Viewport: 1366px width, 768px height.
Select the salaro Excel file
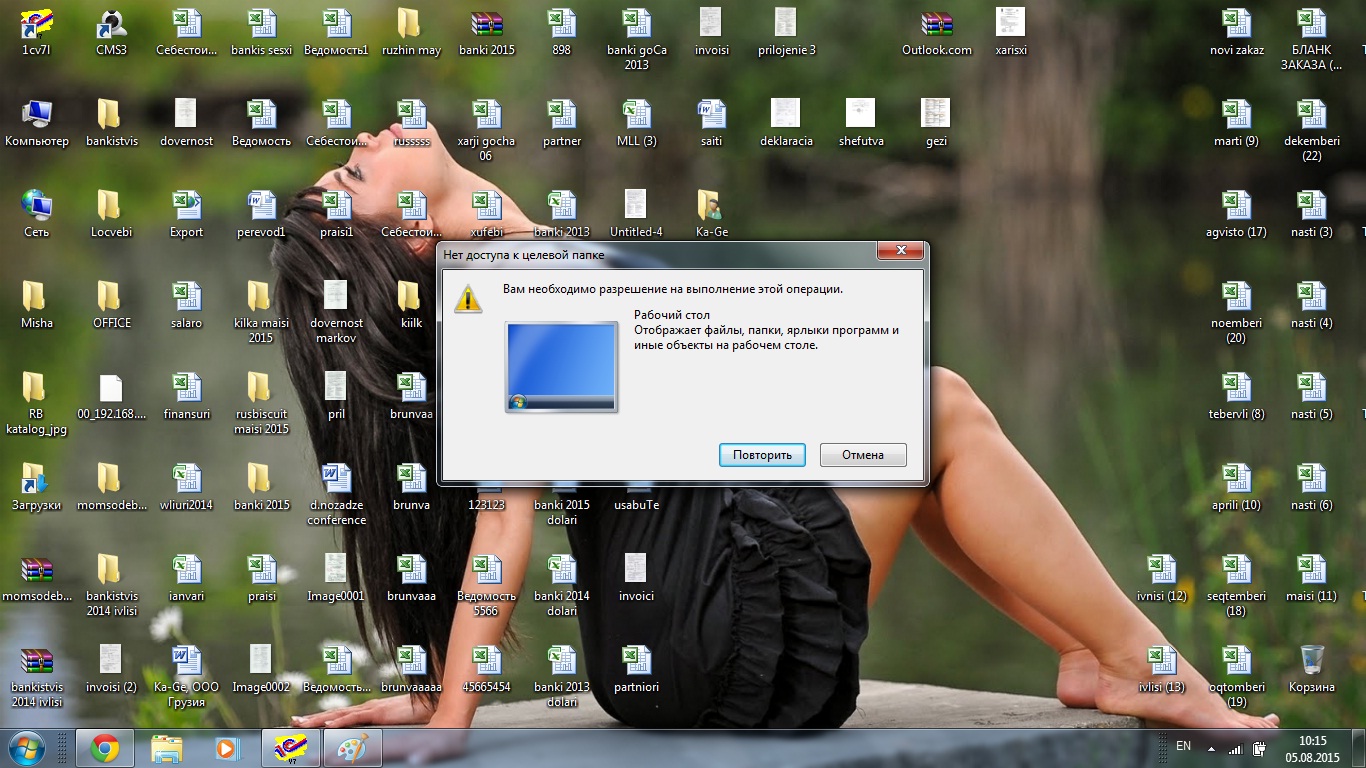coord(186,305)
